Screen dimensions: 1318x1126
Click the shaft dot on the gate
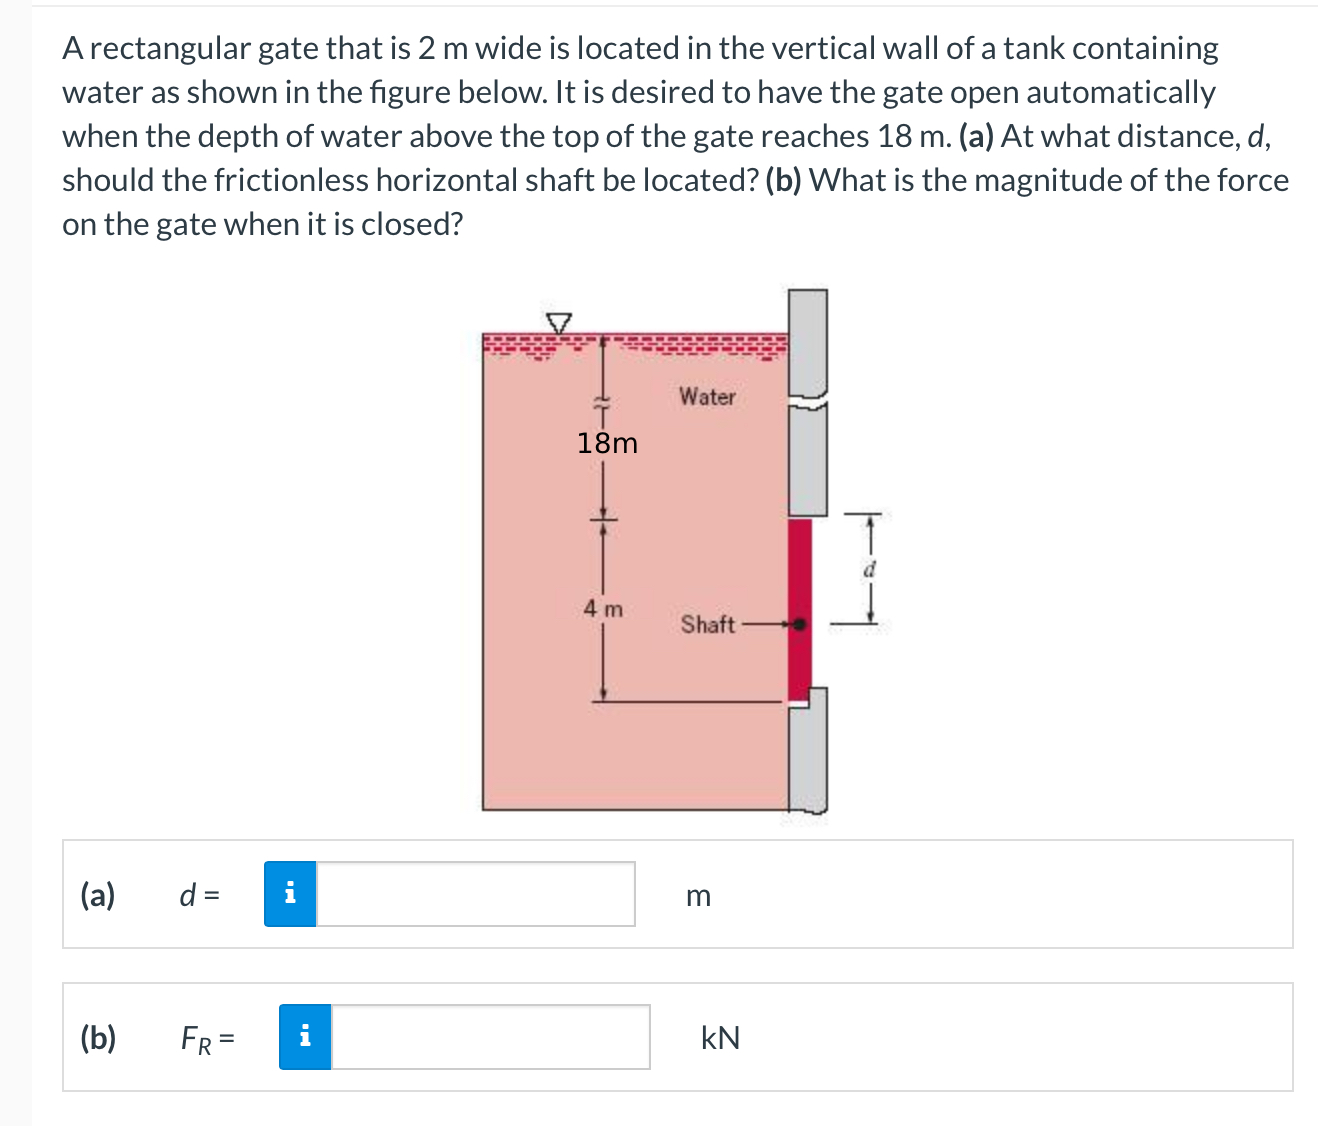tap(801, 624)
